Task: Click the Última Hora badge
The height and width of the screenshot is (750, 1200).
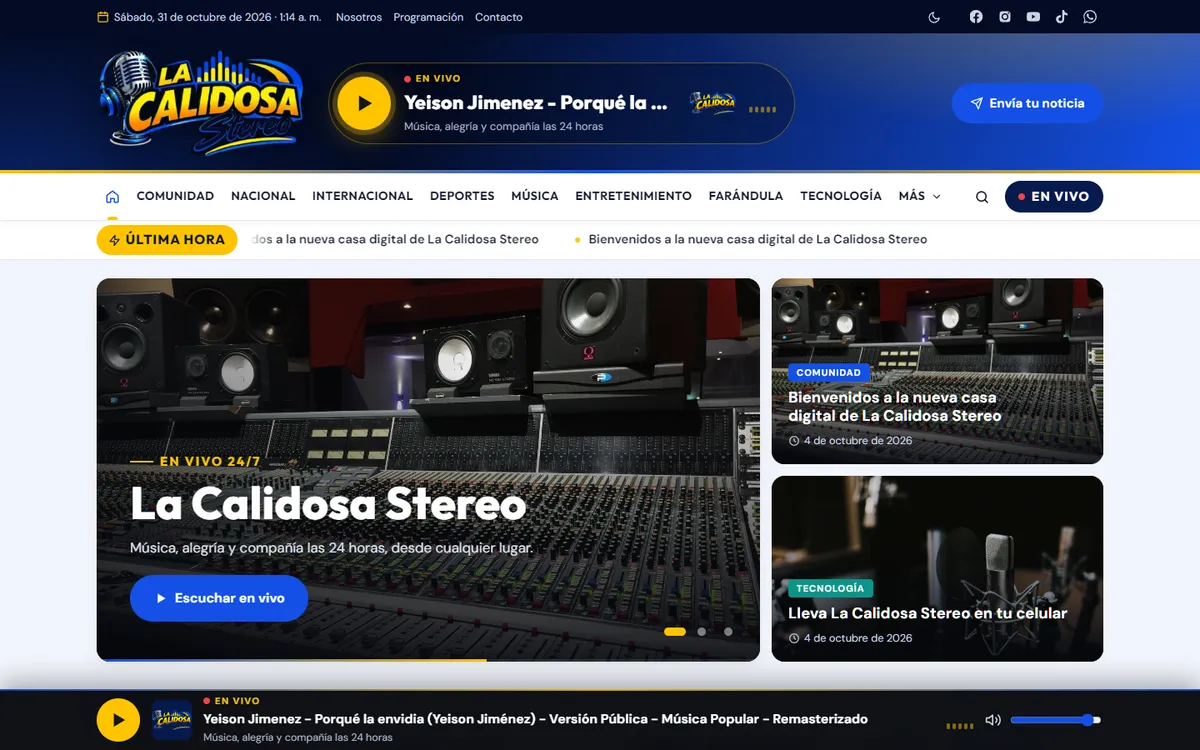Action: coord(167,240)
